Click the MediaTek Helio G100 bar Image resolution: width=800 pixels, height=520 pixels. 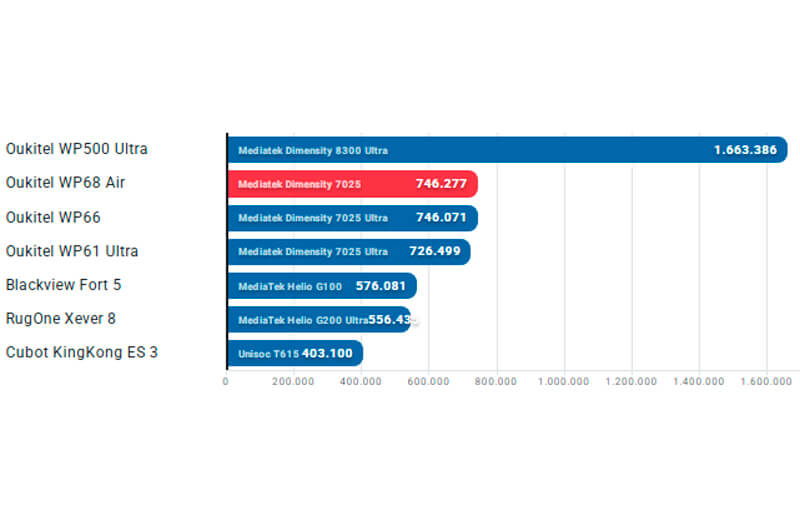[x=322, y=286]
